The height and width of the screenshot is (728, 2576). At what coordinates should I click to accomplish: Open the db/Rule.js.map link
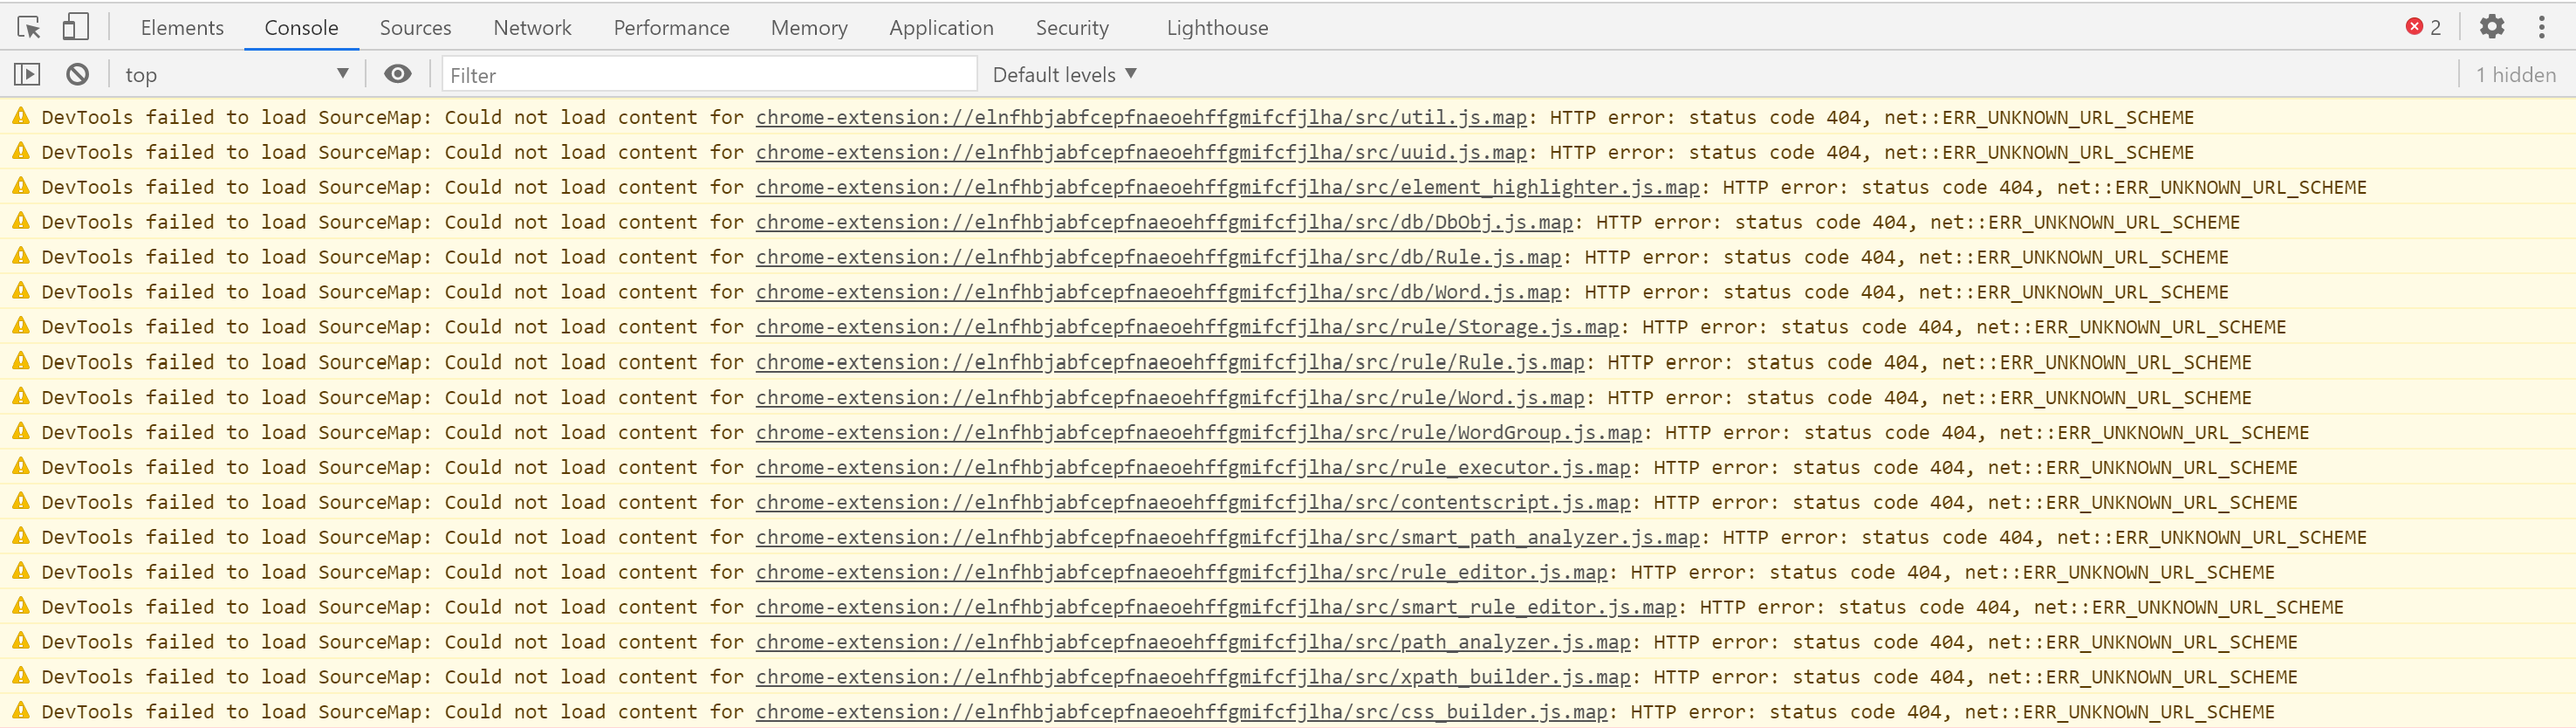pyautogui.click(x=1158, y=257)
